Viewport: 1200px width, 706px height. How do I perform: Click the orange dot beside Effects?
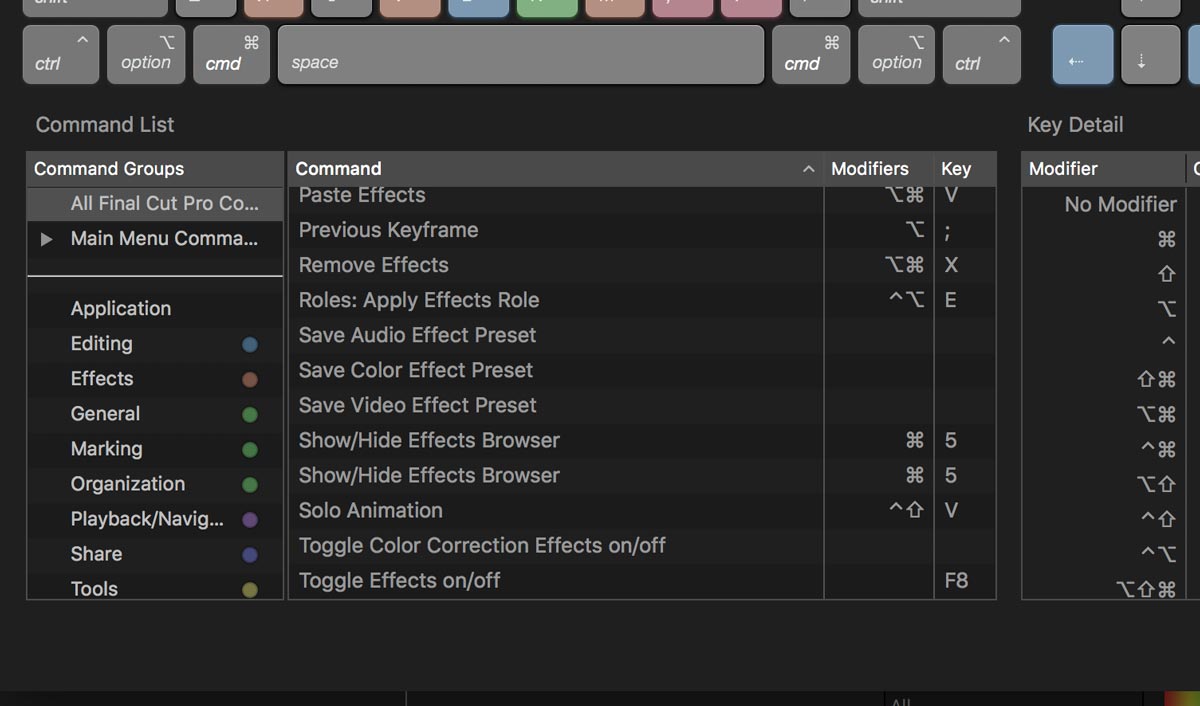coord(250,379)
